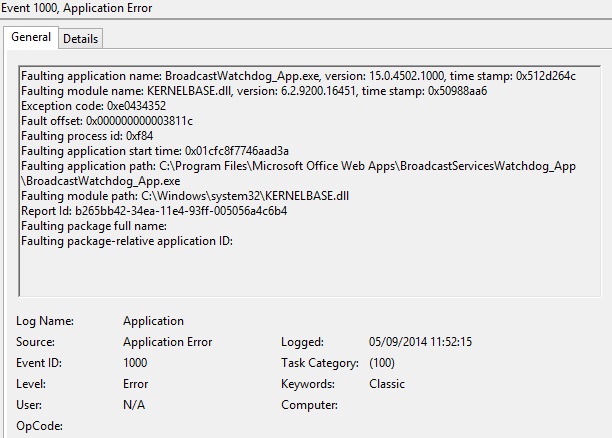Click the Logged value '05/09/2014 11:52:15'

(x=420, y=342)
